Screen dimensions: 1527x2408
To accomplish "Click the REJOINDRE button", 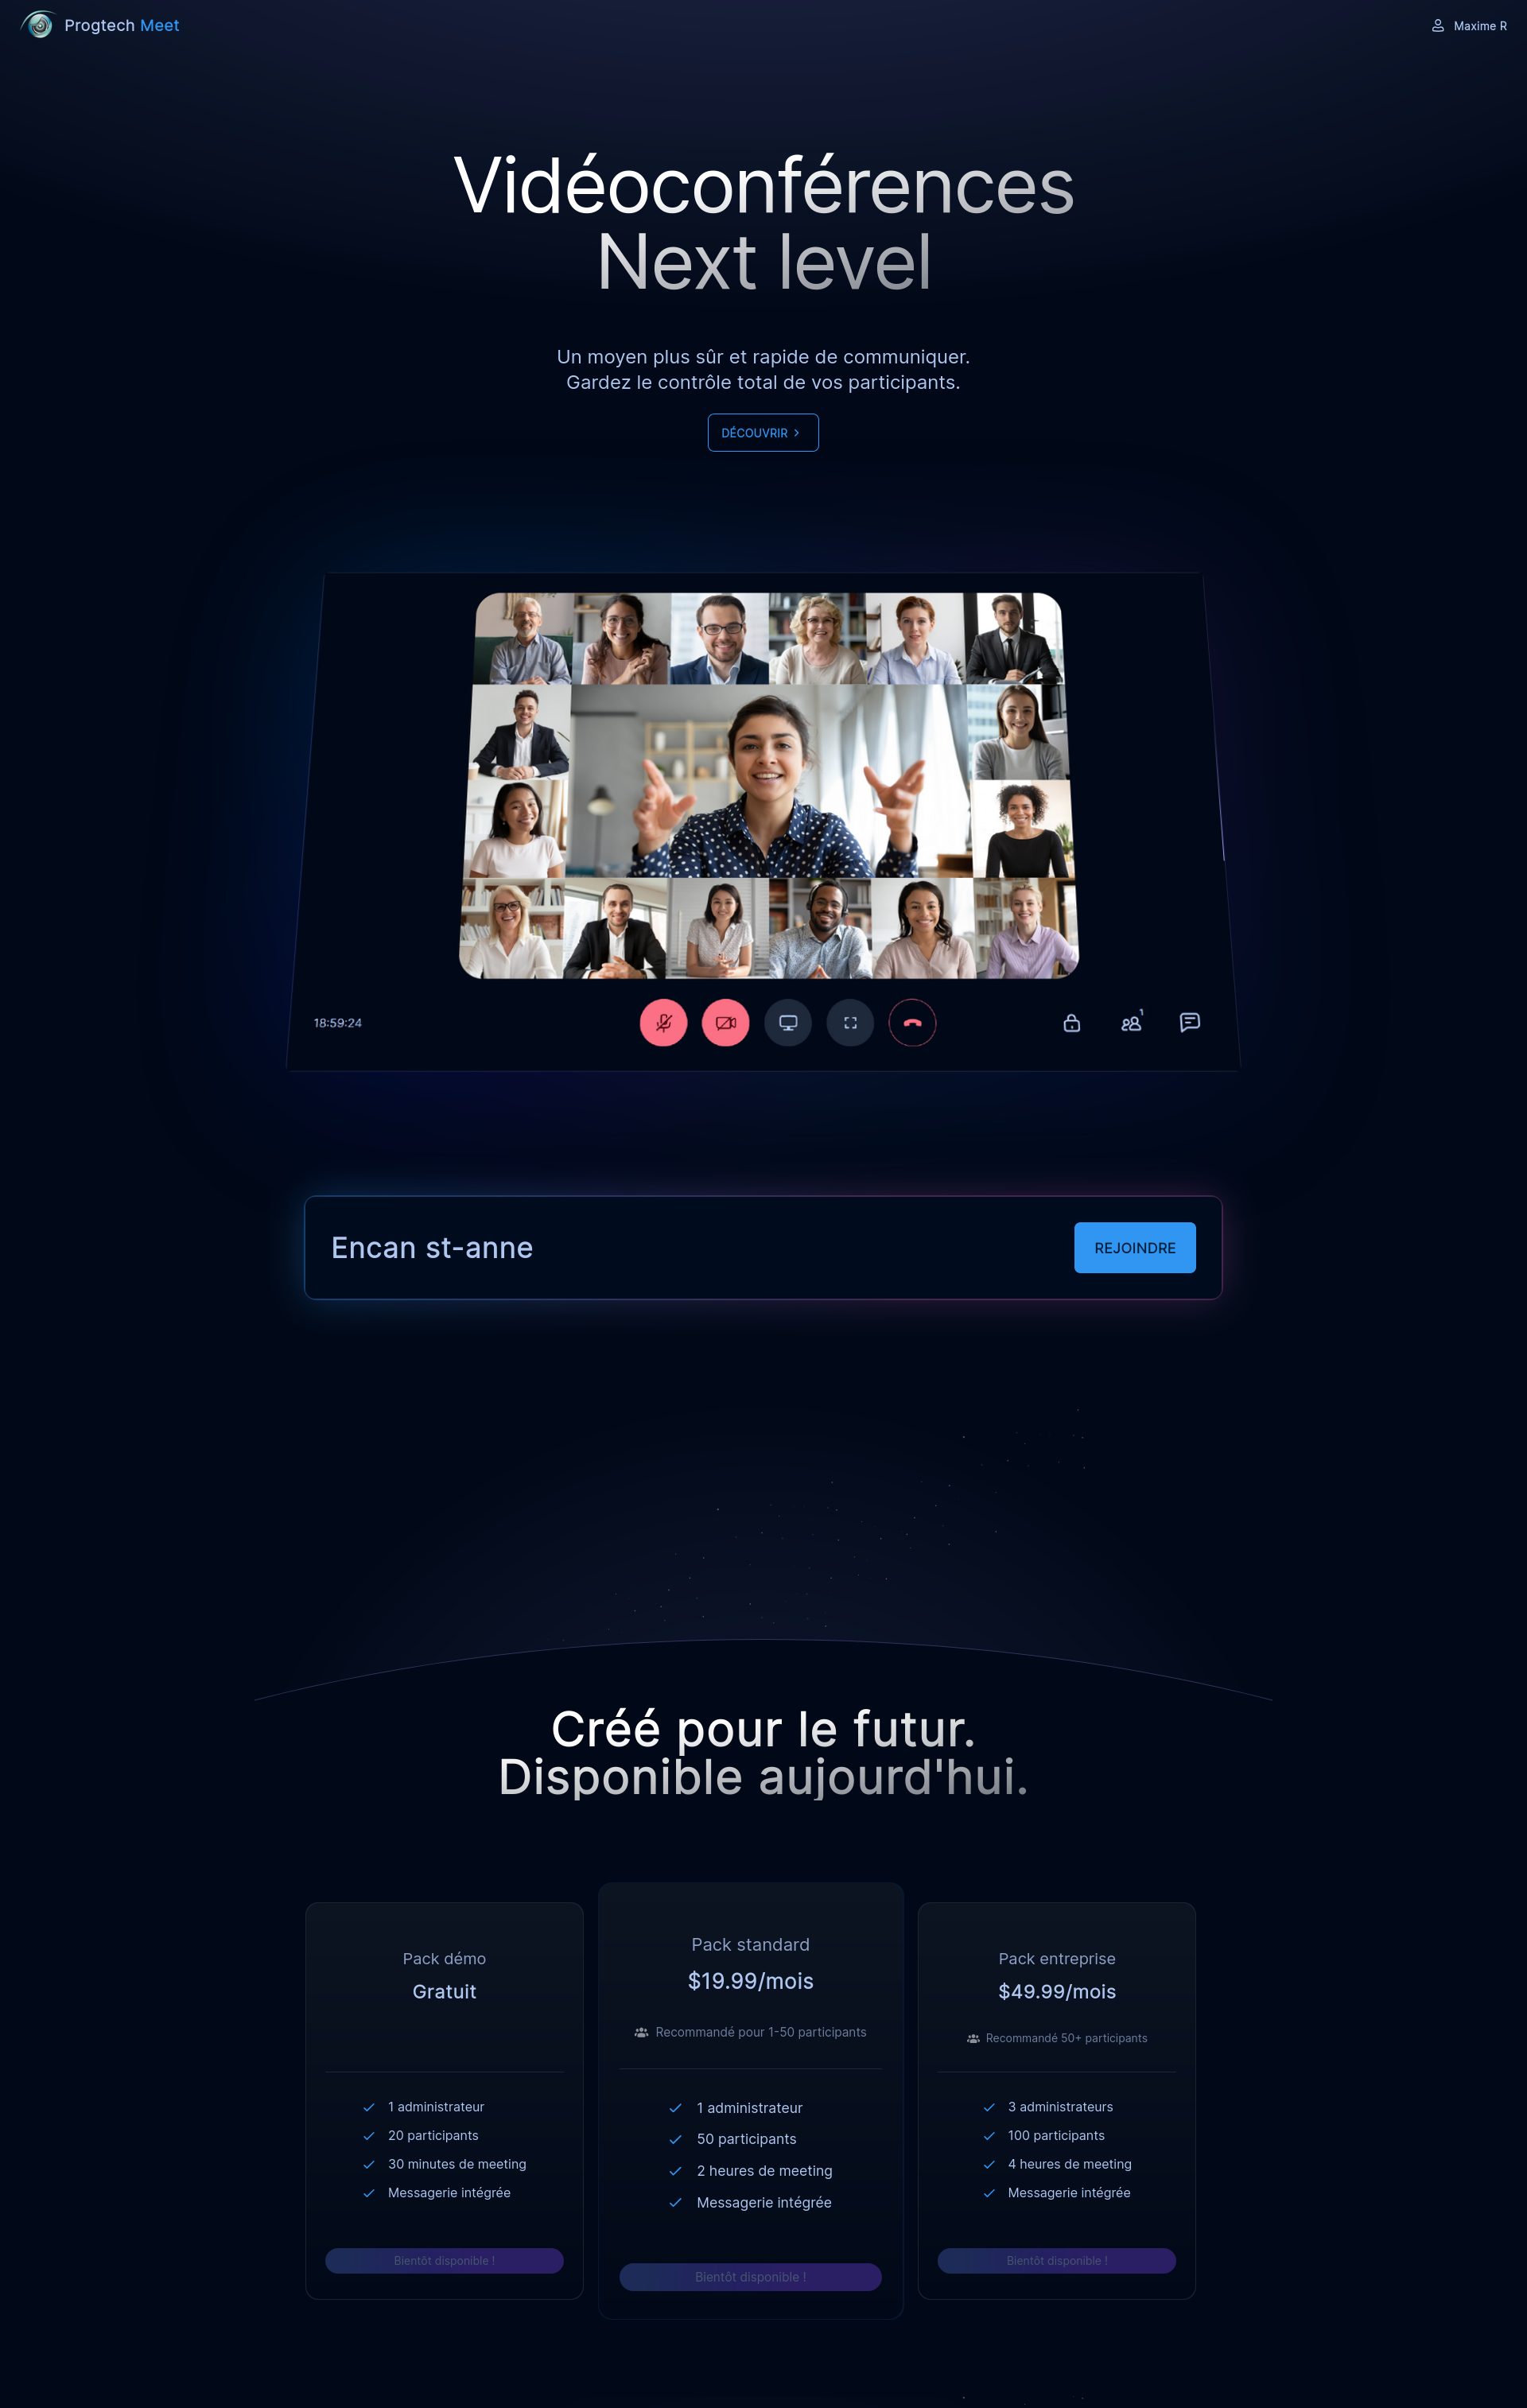I will pyautogui.click(x=1132, y=1248).
